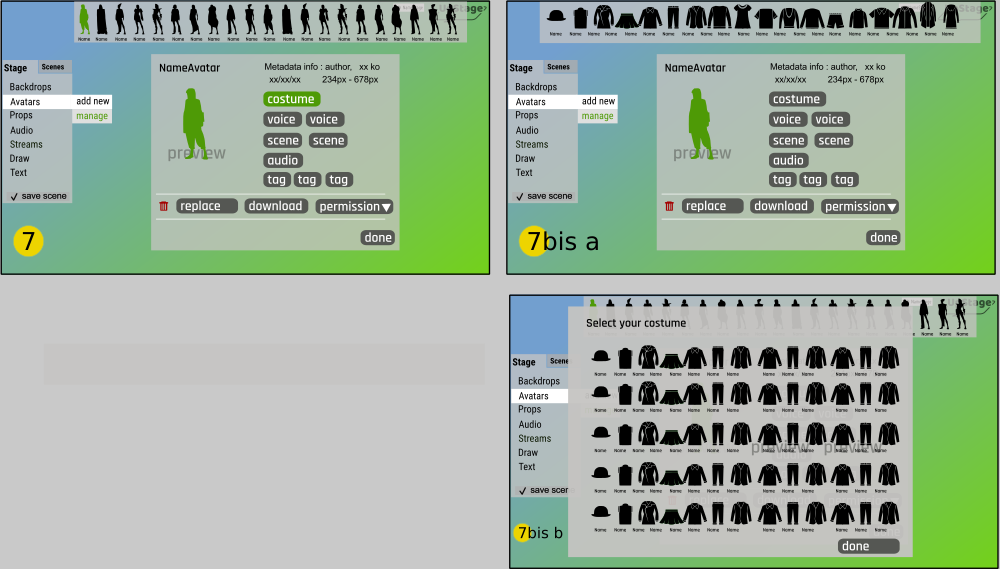Screen dimensions: 1000x569
Task: Switch to the Stage tab in panel 7
Action: 16,68
